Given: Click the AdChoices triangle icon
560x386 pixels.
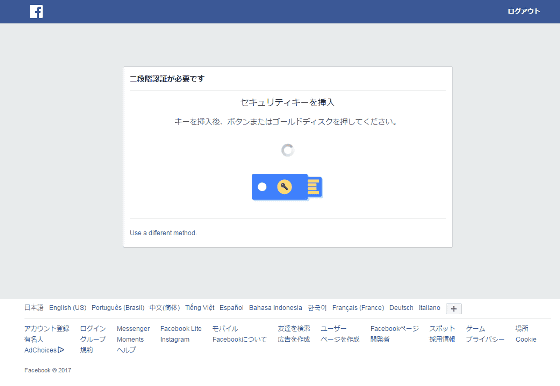Looking at the screenshot, I should (61, 350).
